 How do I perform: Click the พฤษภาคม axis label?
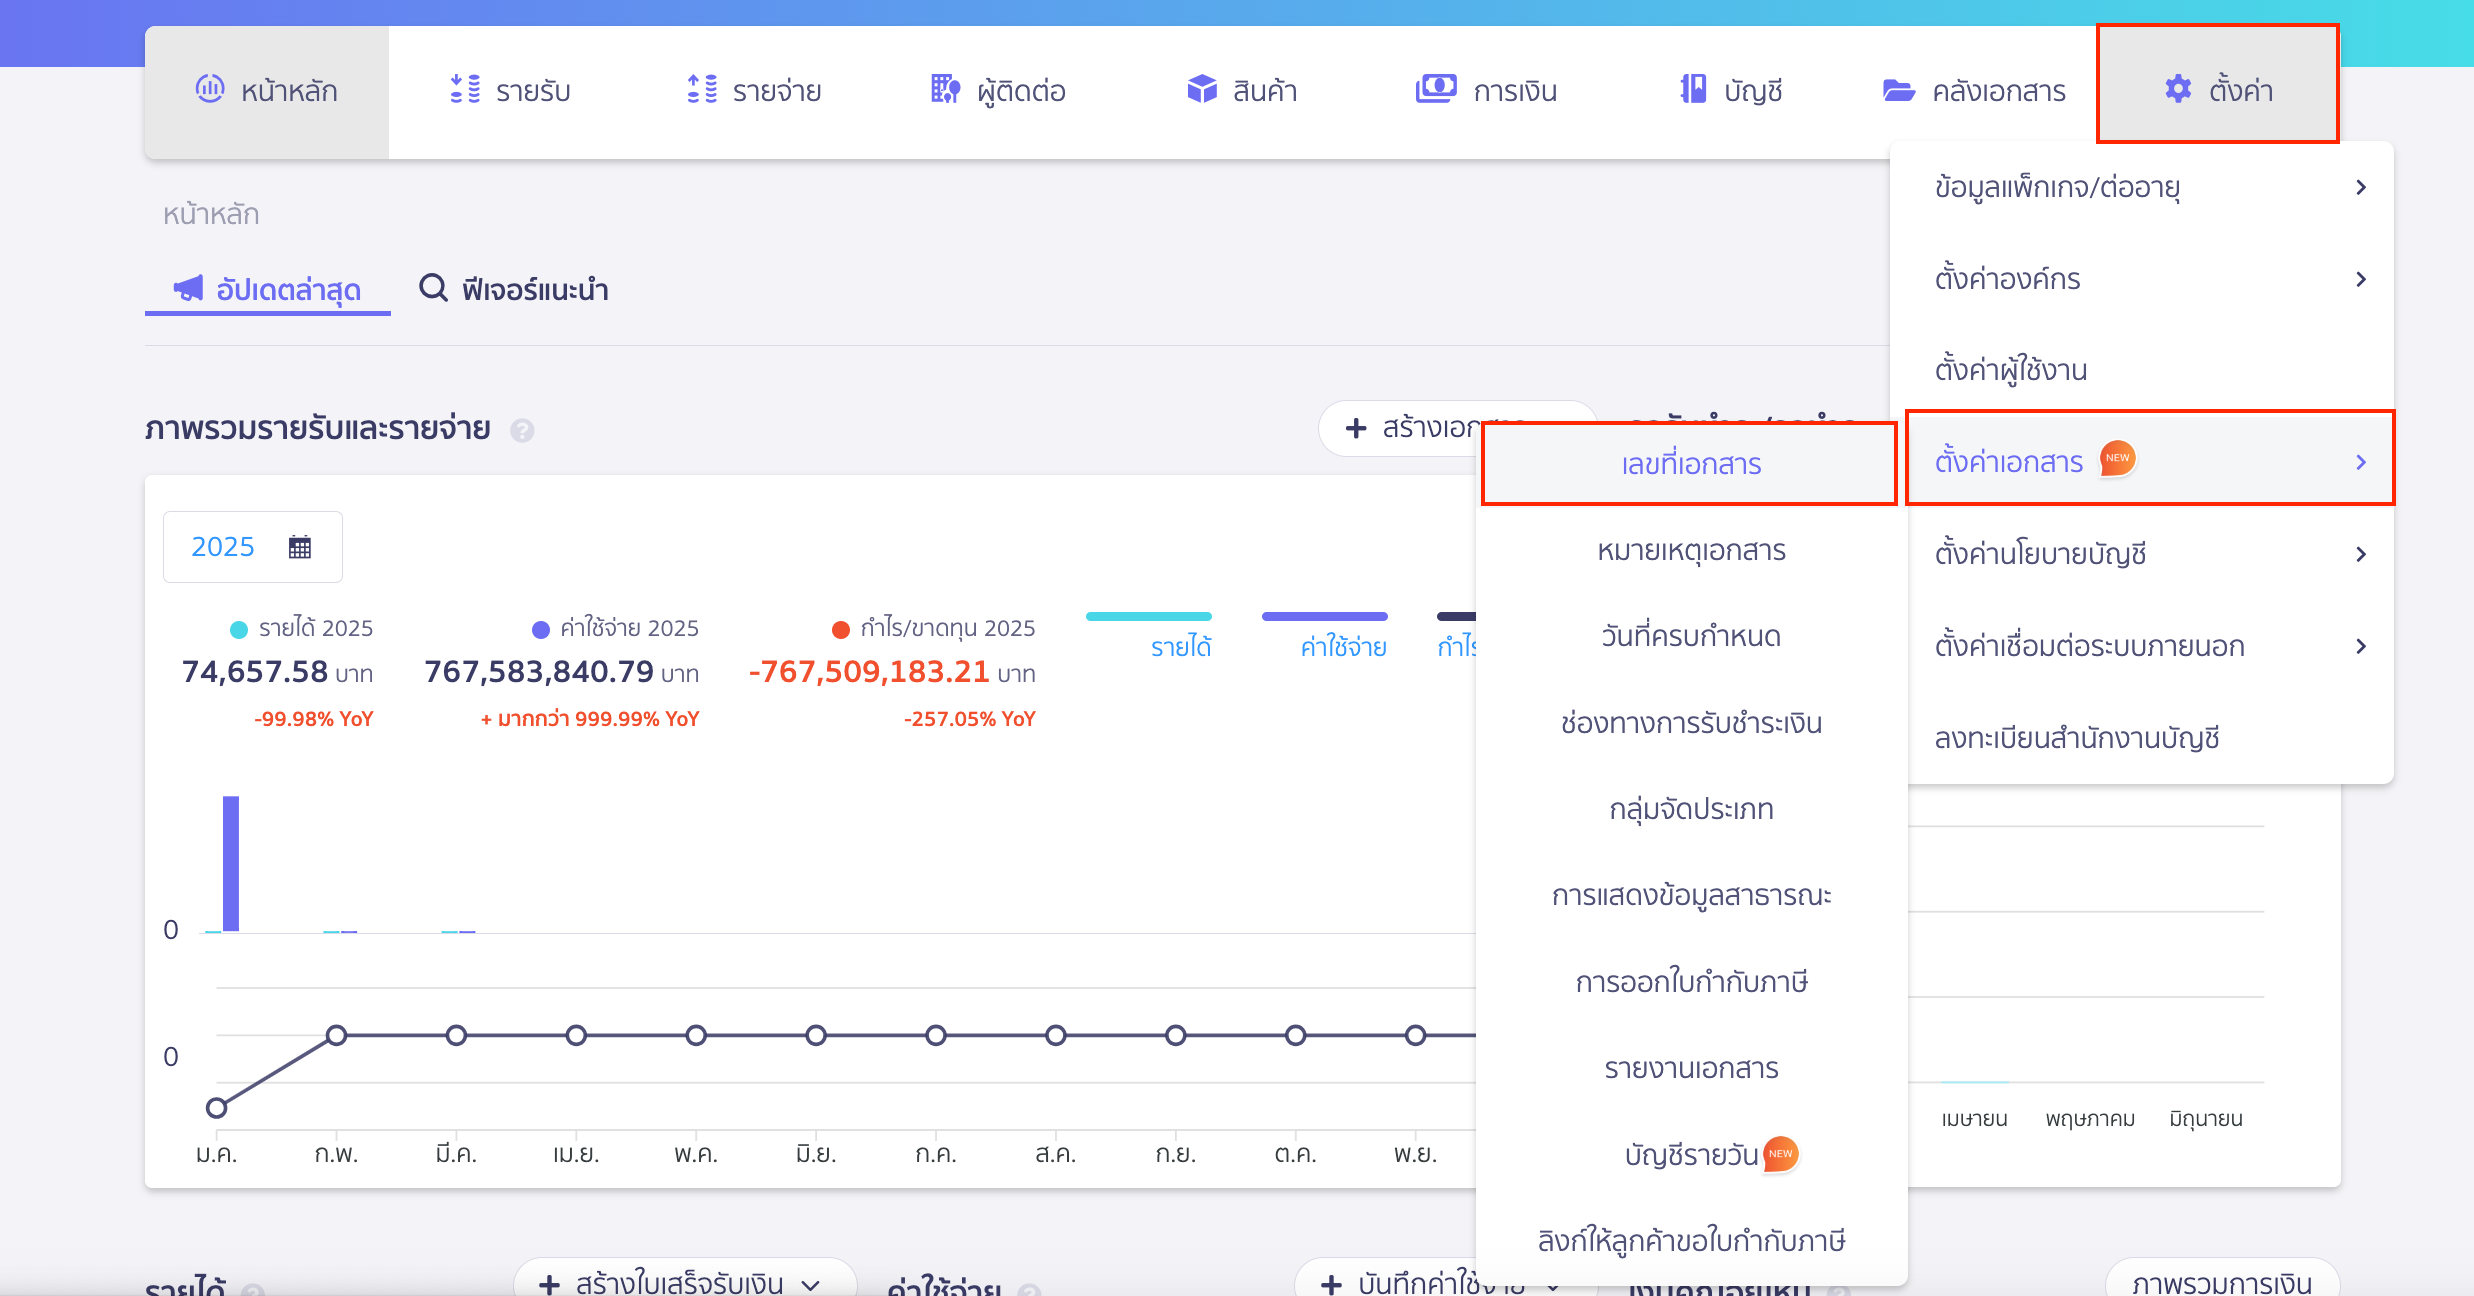[2090, 1118]
